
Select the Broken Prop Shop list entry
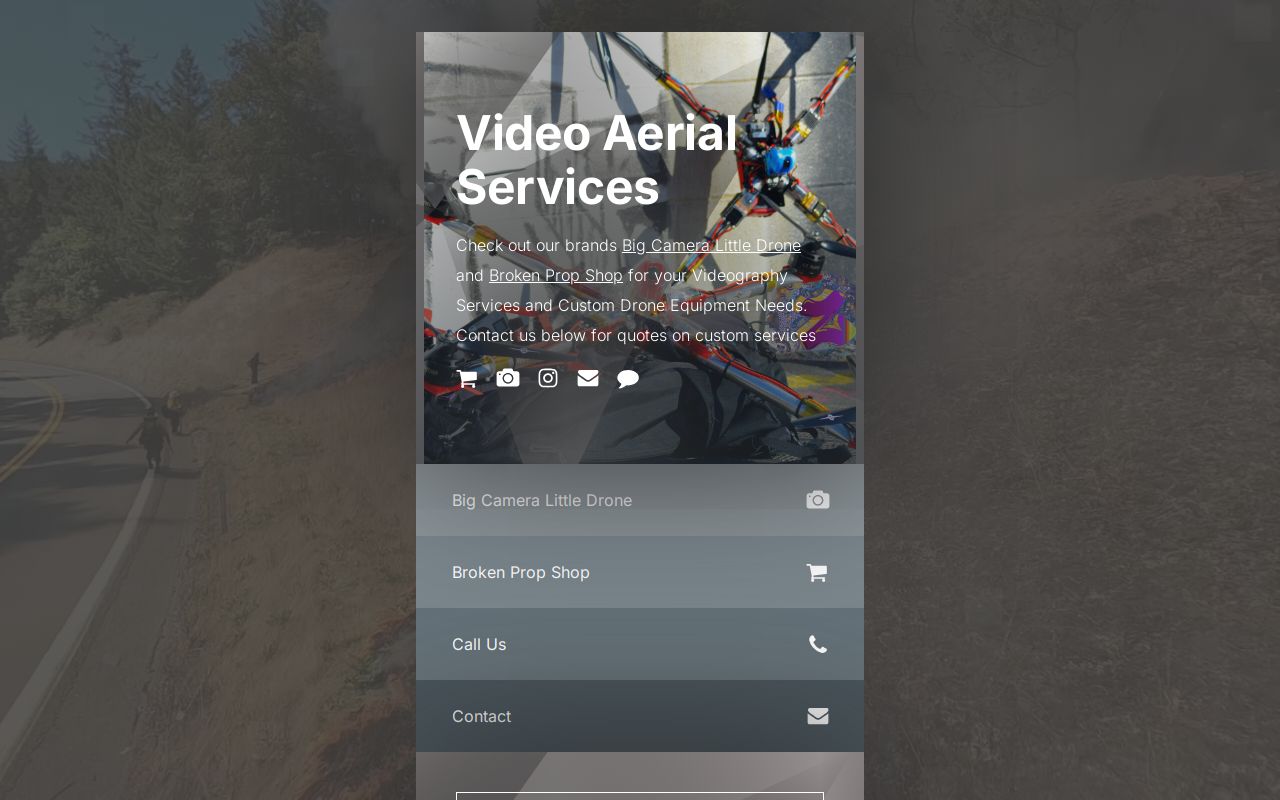coord(521,572)
